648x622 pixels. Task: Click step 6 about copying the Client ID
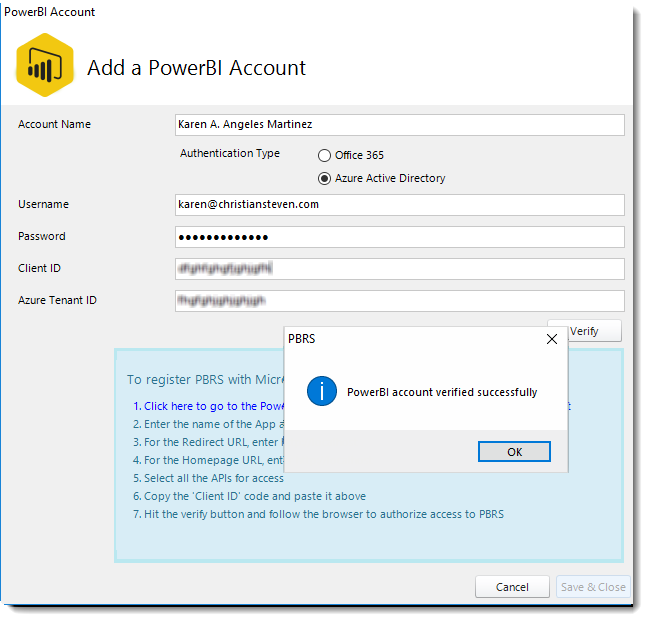[249, 496]
